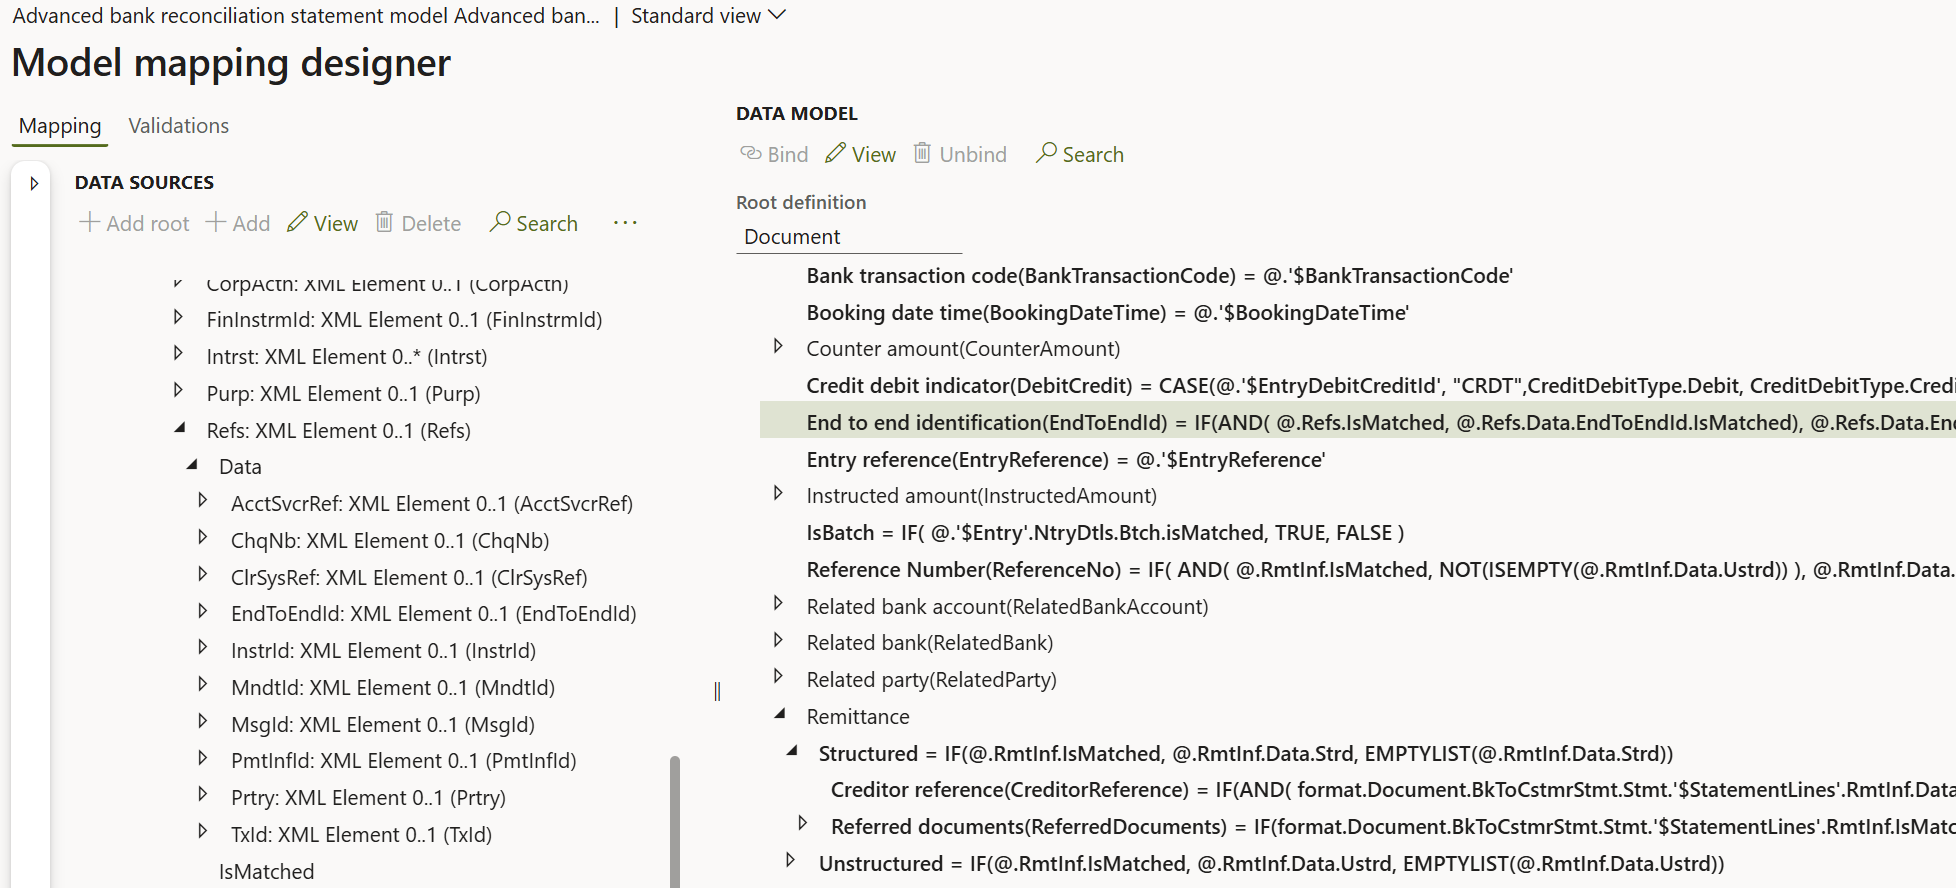1956x888 pixels.
Task: Collapse the Refs XML Element node
Action: pos(180,429)
